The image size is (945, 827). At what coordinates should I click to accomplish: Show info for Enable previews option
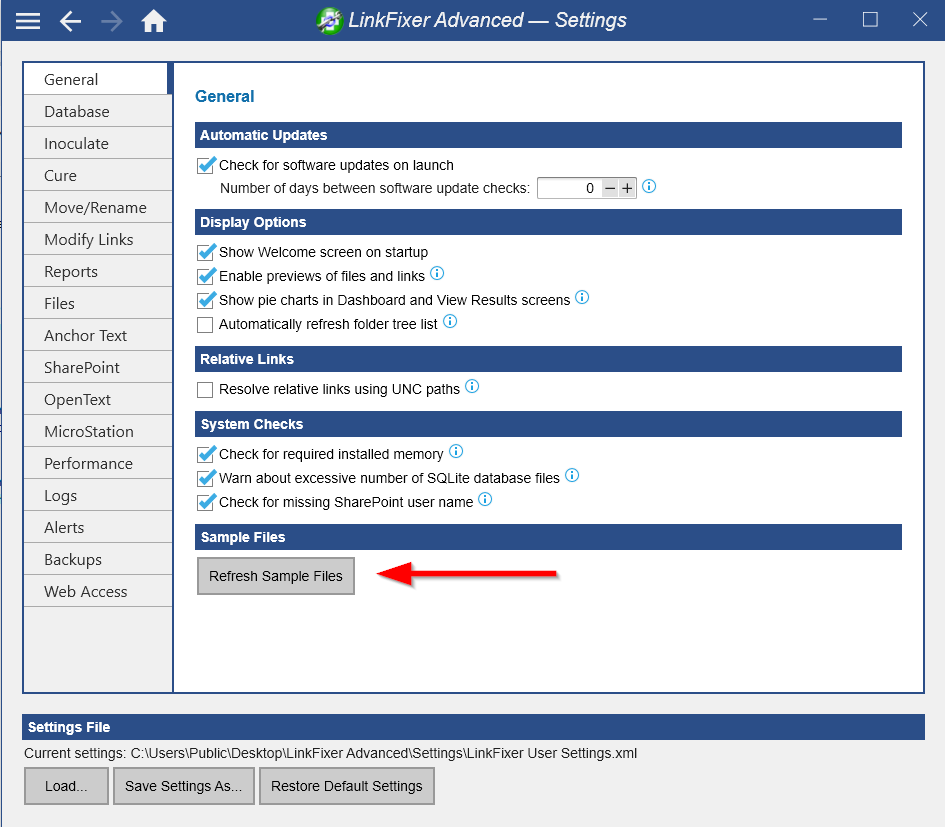(437, 274)
